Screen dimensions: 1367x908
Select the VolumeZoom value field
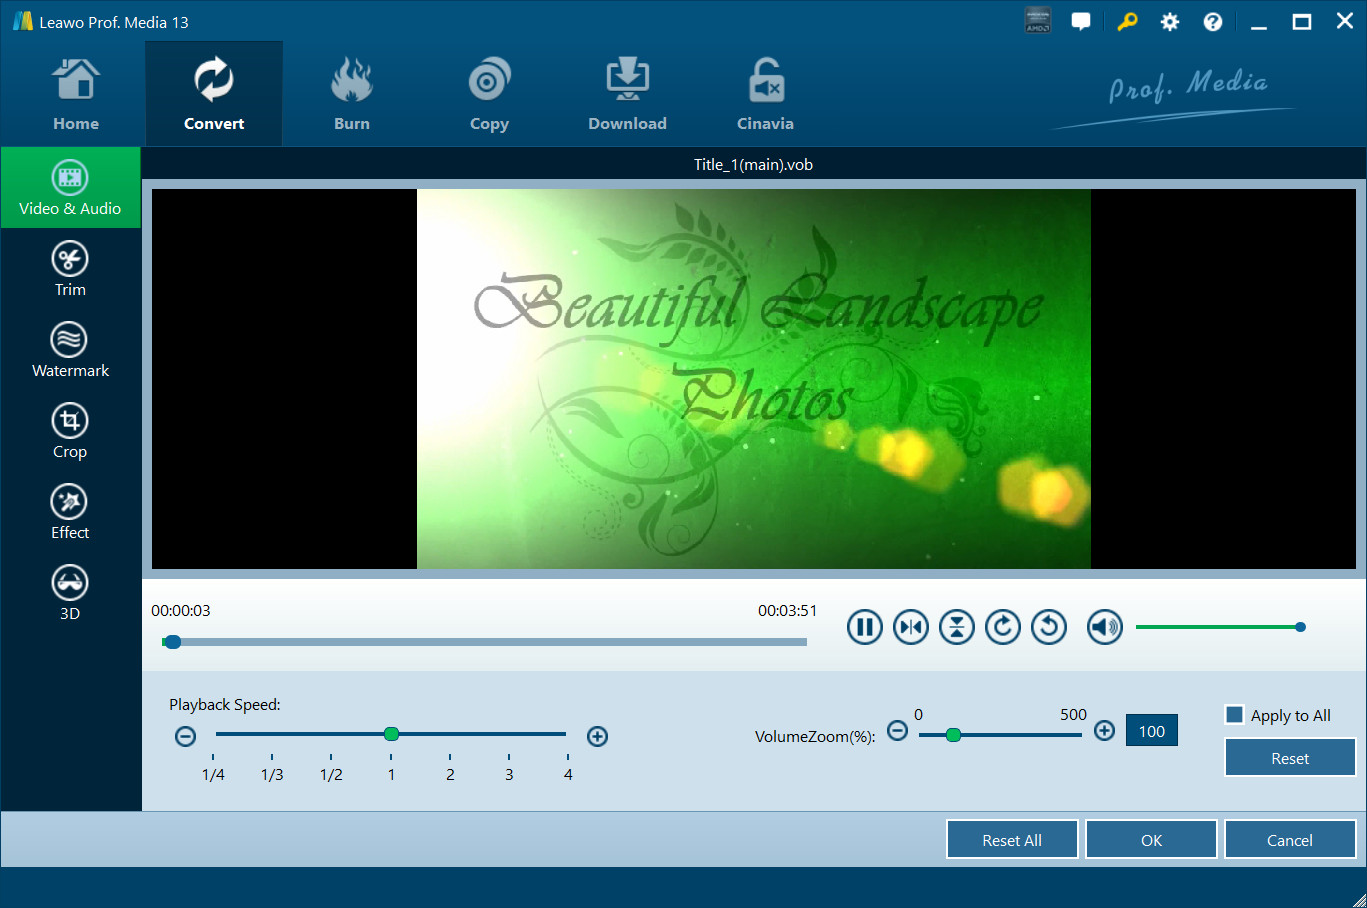pos(1151,730)
